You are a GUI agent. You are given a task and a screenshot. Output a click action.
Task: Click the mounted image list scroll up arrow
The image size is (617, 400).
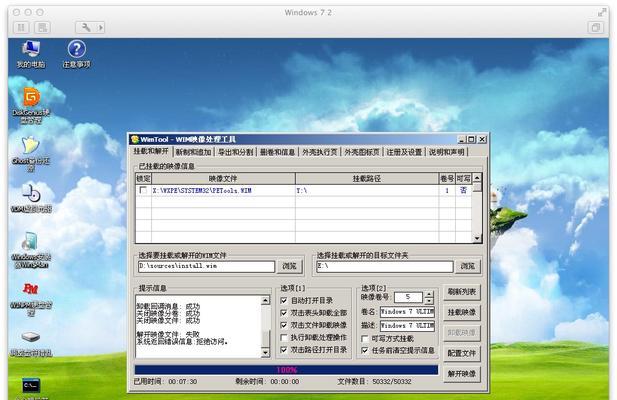pos(477,178)
